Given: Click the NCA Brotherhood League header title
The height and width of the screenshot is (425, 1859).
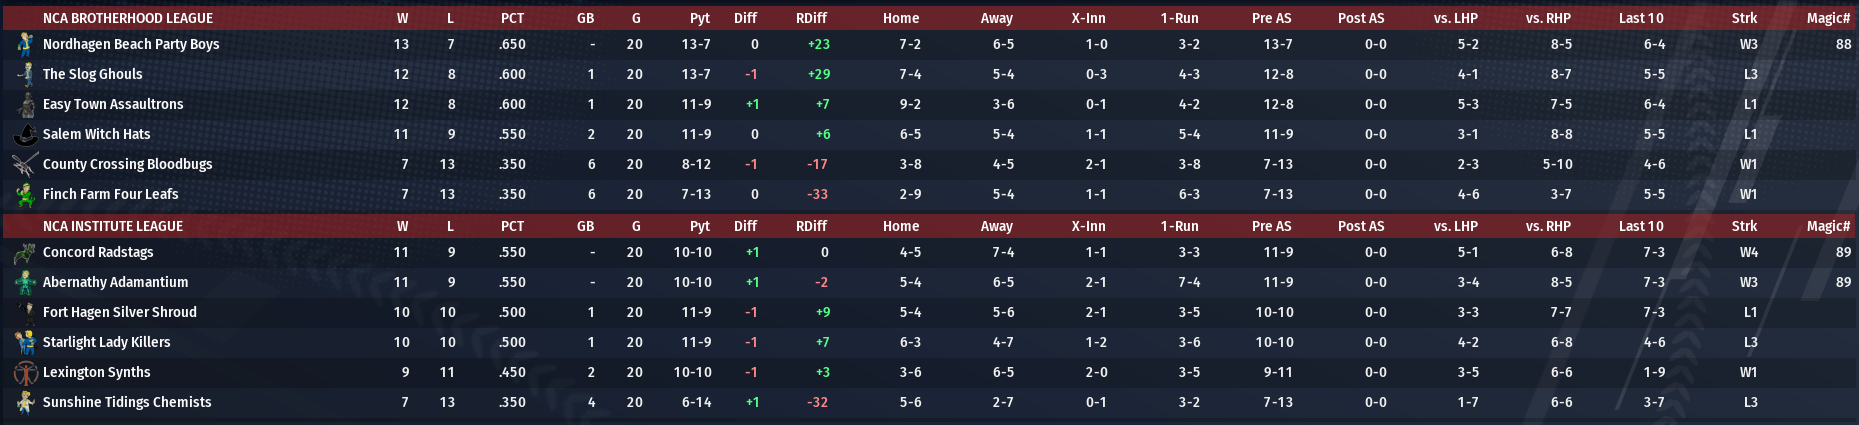Looking at the screenshot, I should pyautogui.click(x=128, y=18).
